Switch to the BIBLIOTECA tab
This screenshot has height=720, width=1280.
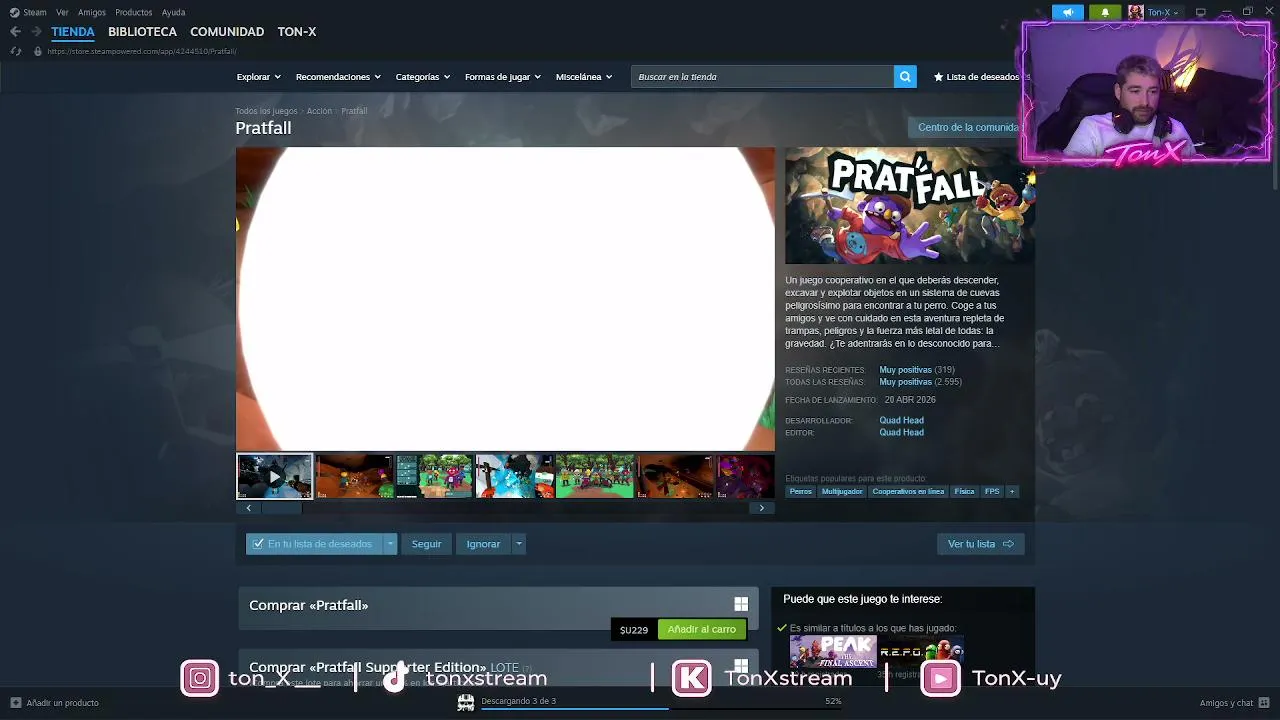pos(142,32)
